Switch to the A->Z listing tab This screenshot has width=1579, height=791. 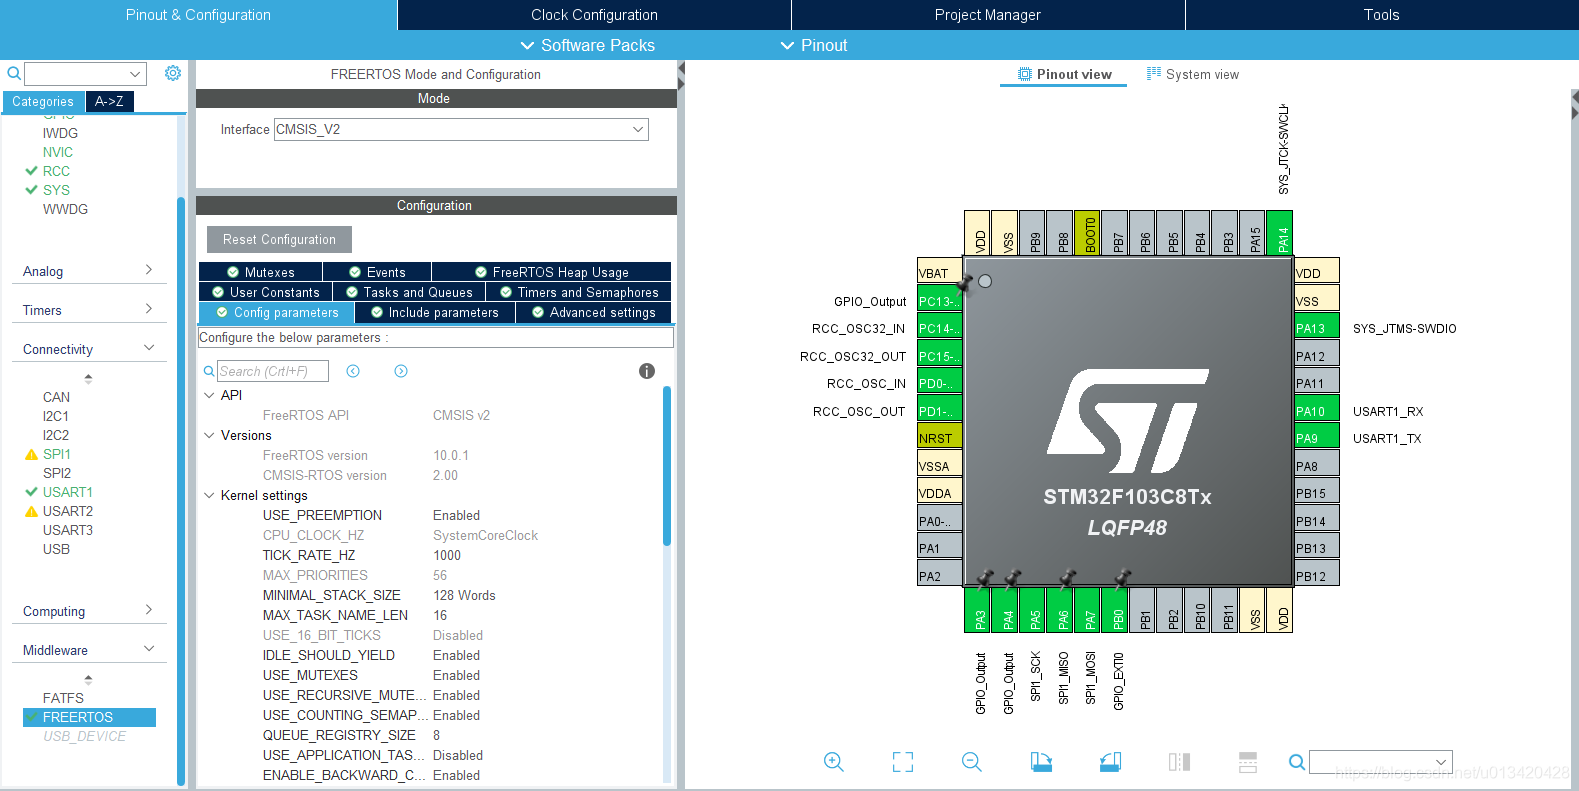click(109, 101)
